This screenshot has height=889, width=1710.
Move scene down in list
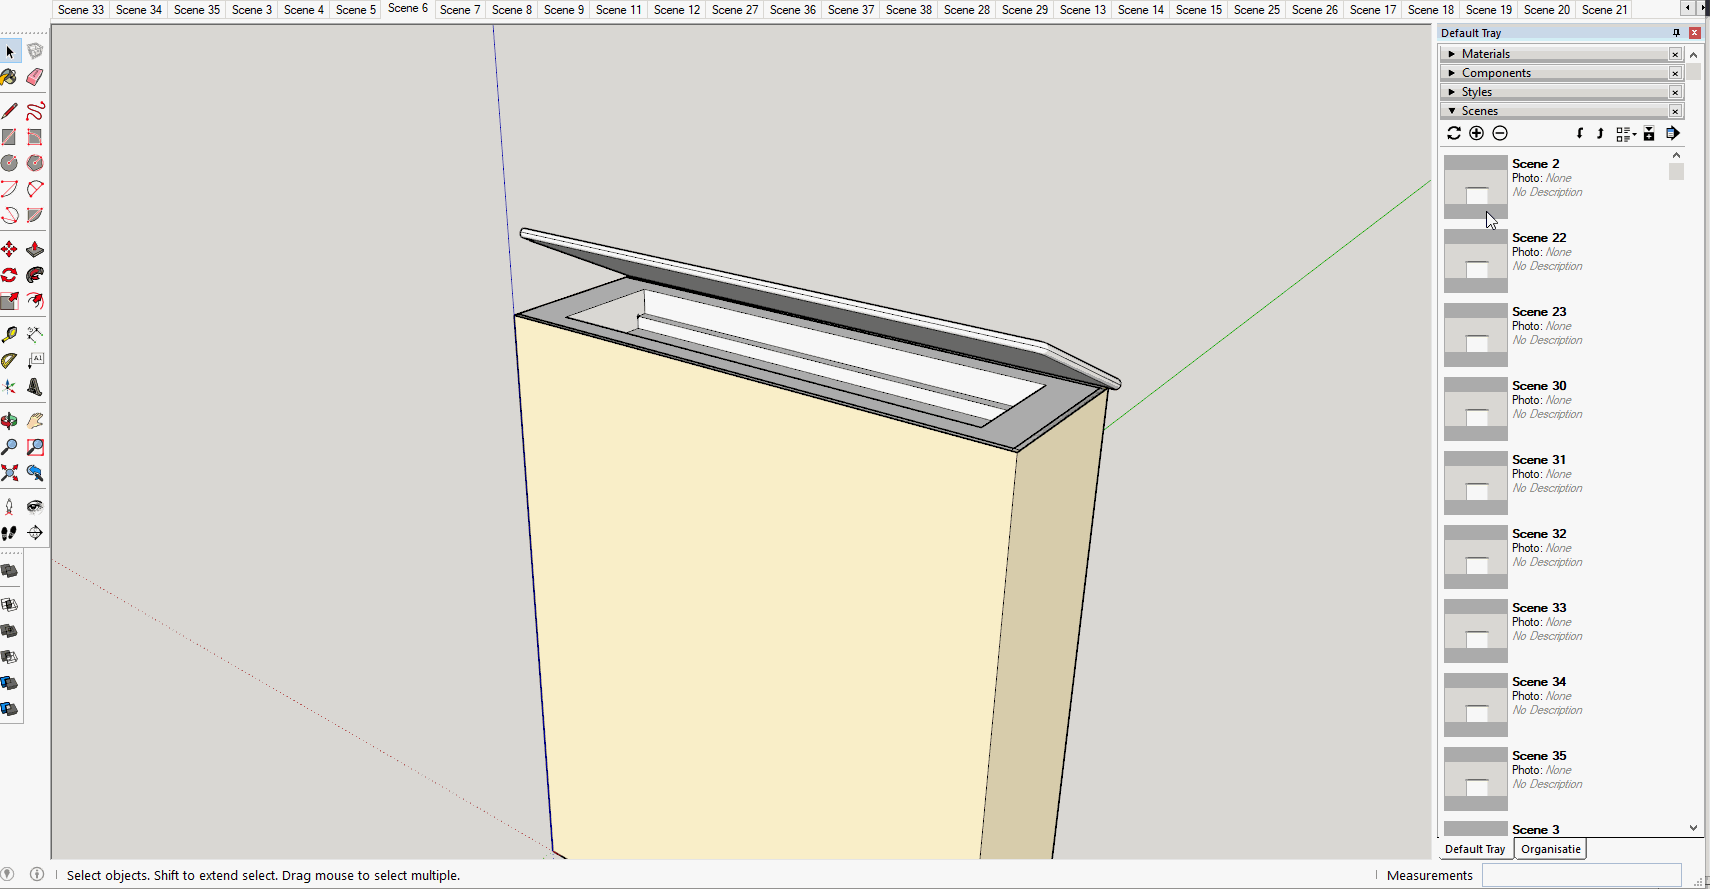pyautogui.click(x=1580, y=133)
